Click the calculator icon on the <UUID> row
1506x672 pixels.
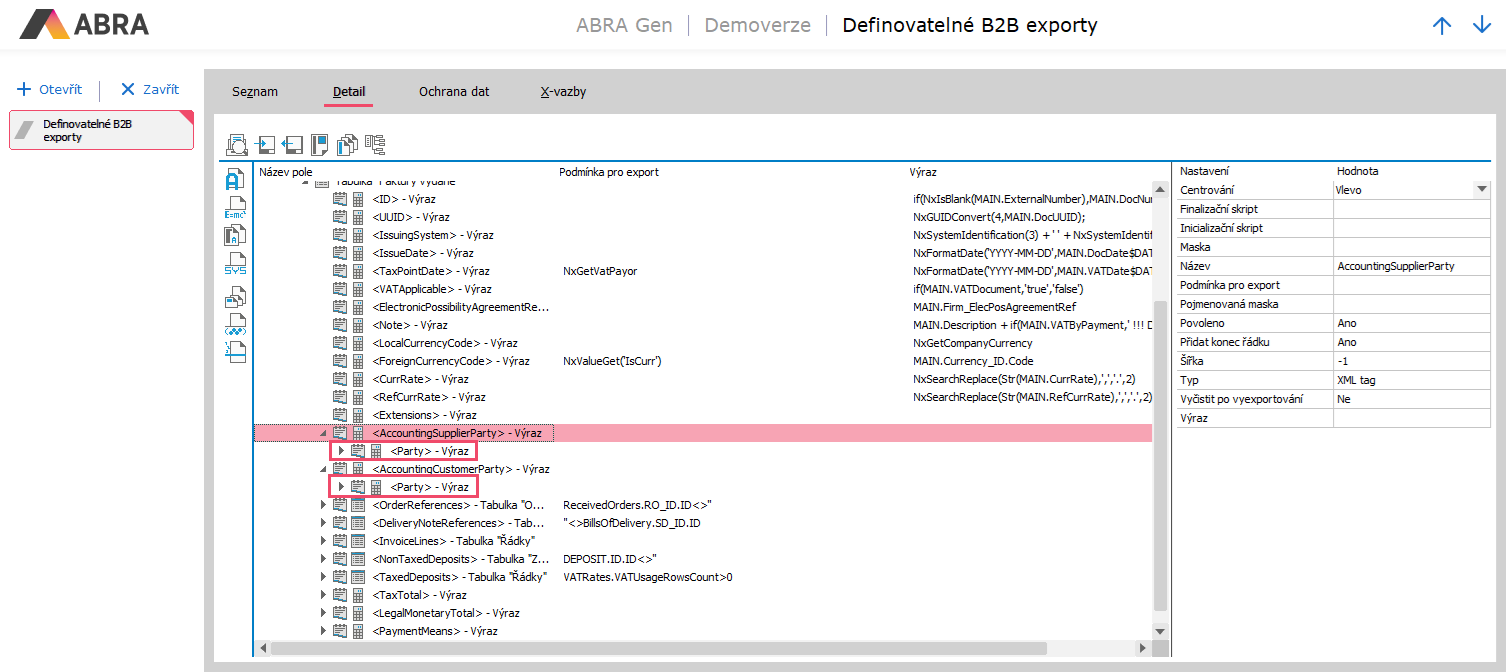(x=358, y=217)
